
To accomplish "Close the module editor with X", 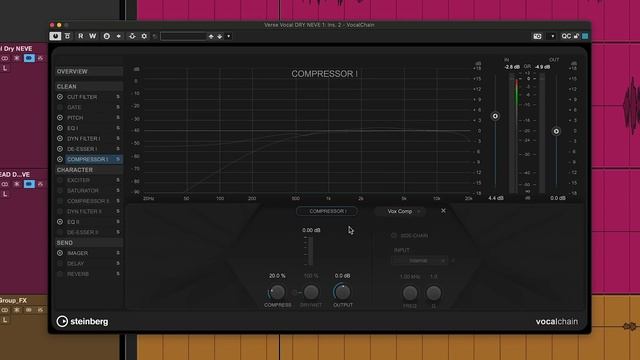I will pos(443,211).
